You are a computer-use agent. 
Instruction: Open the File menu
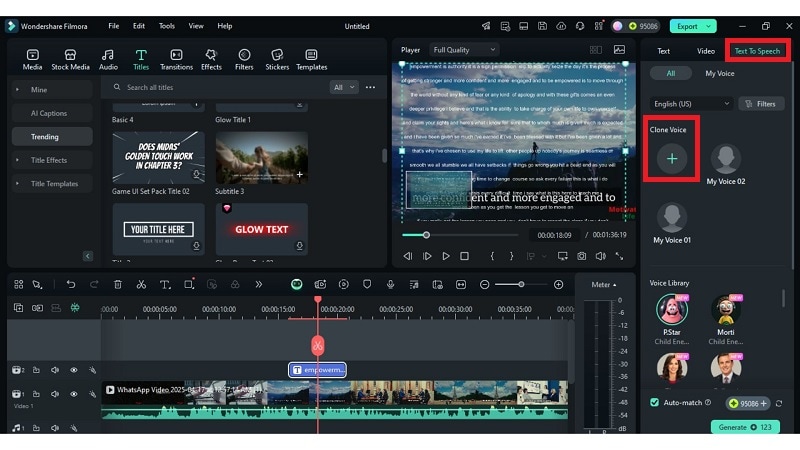coord(113,26)
